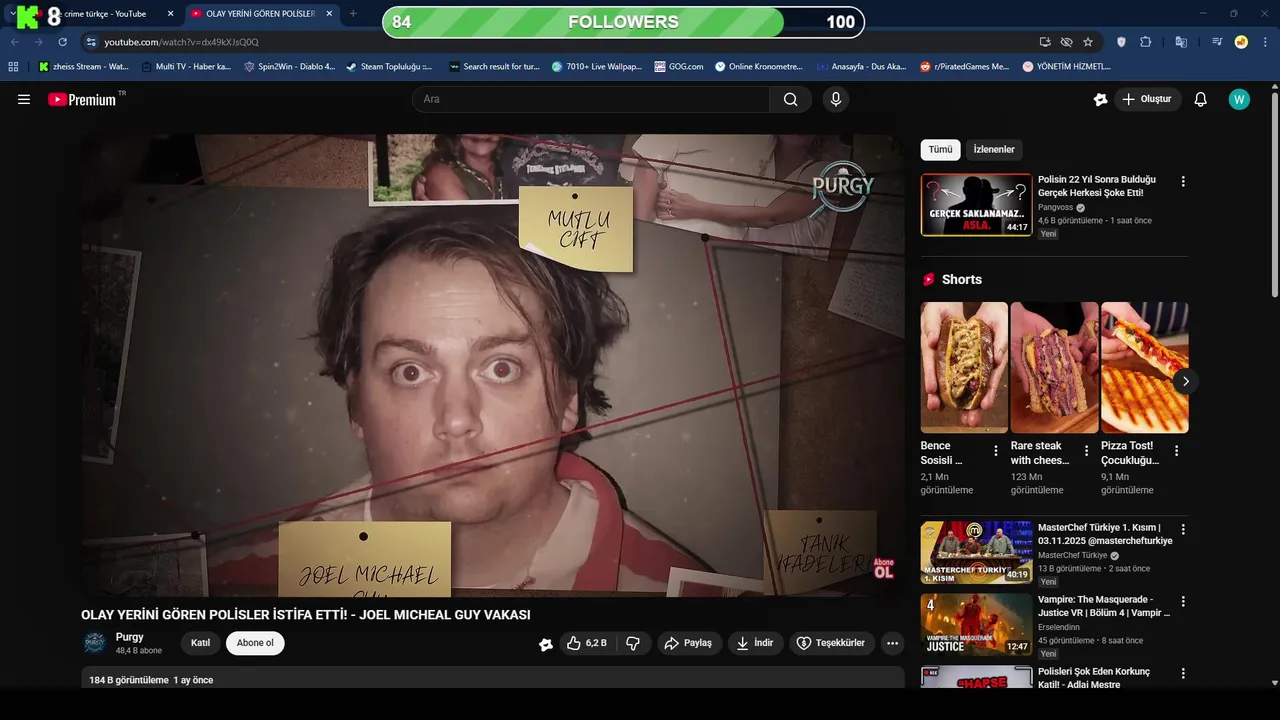
Task: Open Online Kronometre bookmark
Action: coord(759,67)
